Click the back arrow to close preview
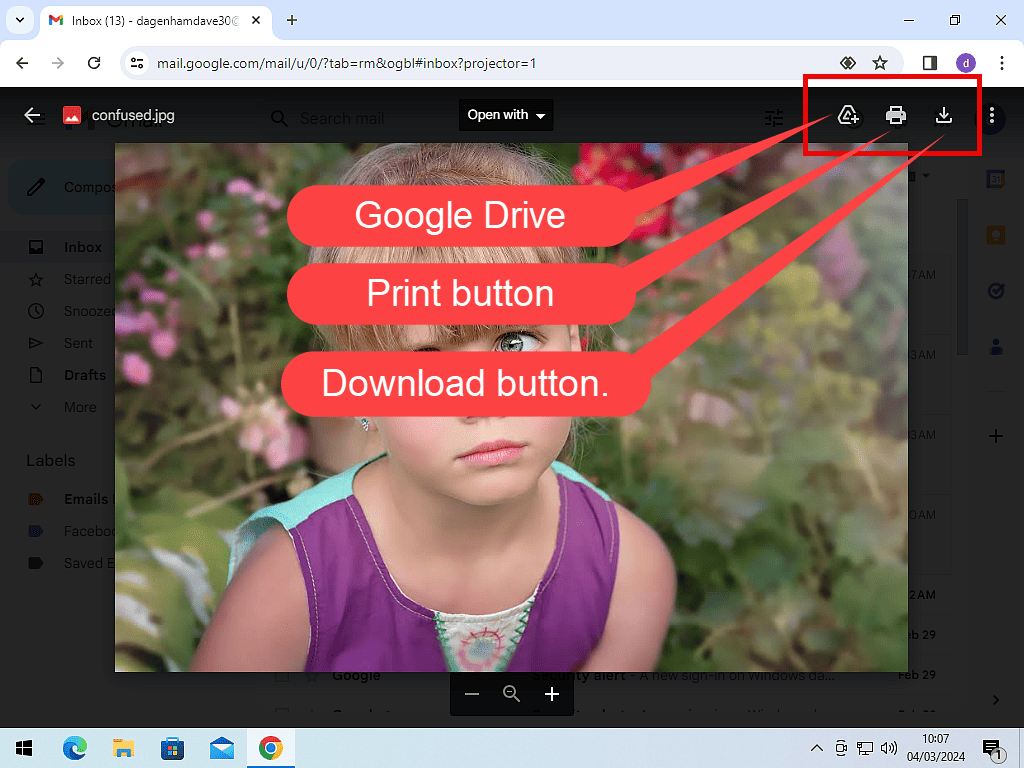 (x=32, y=115)
